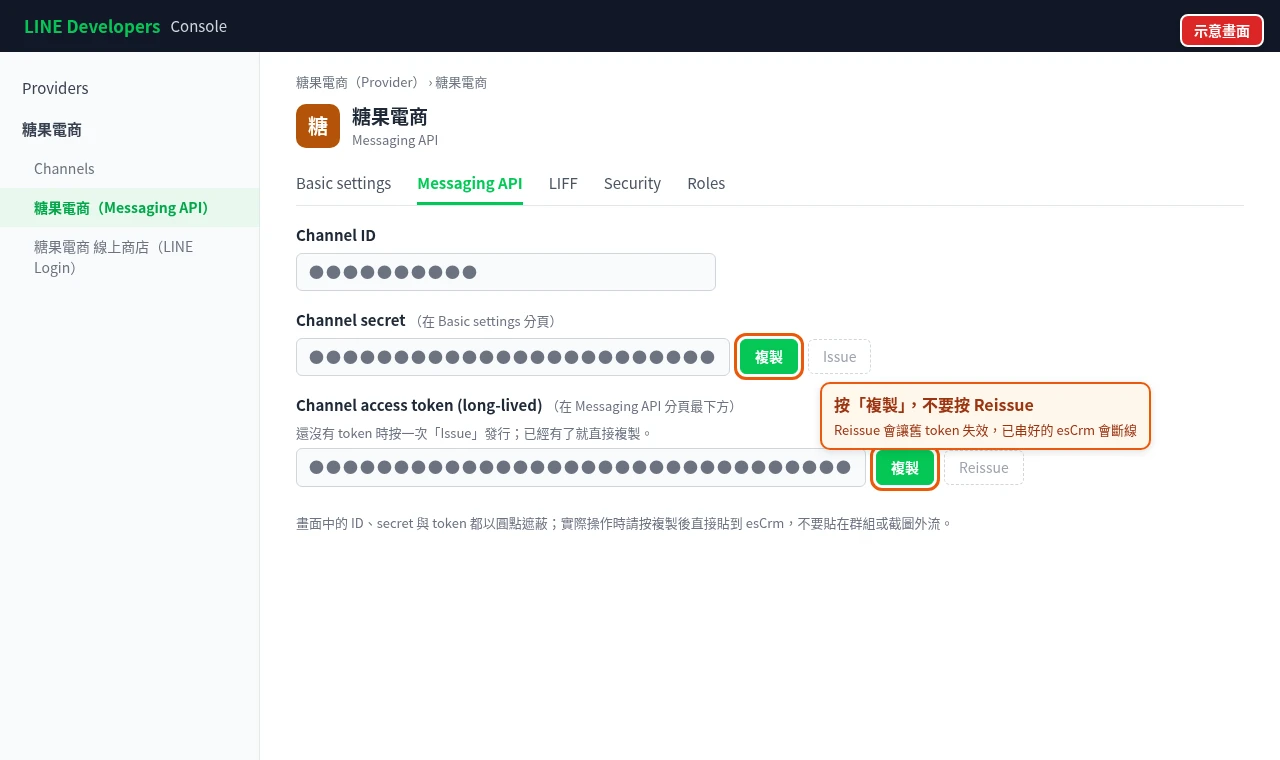The width and height of the screenshot is (1280, 760).
Task: Copy the Channel secret with 複製
Action: point(769,357)
